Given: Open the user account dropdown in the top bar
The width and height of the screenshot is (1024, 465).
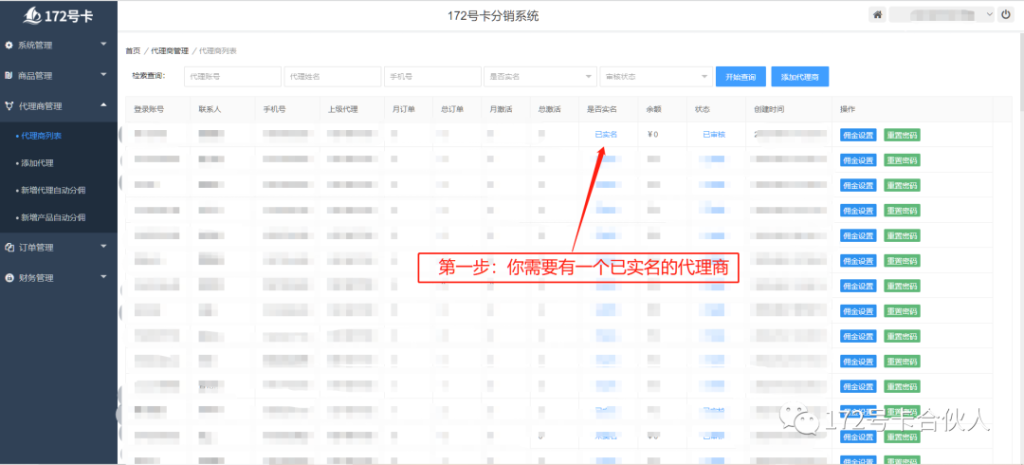Looking at the screenshot, I should (941, 14).
